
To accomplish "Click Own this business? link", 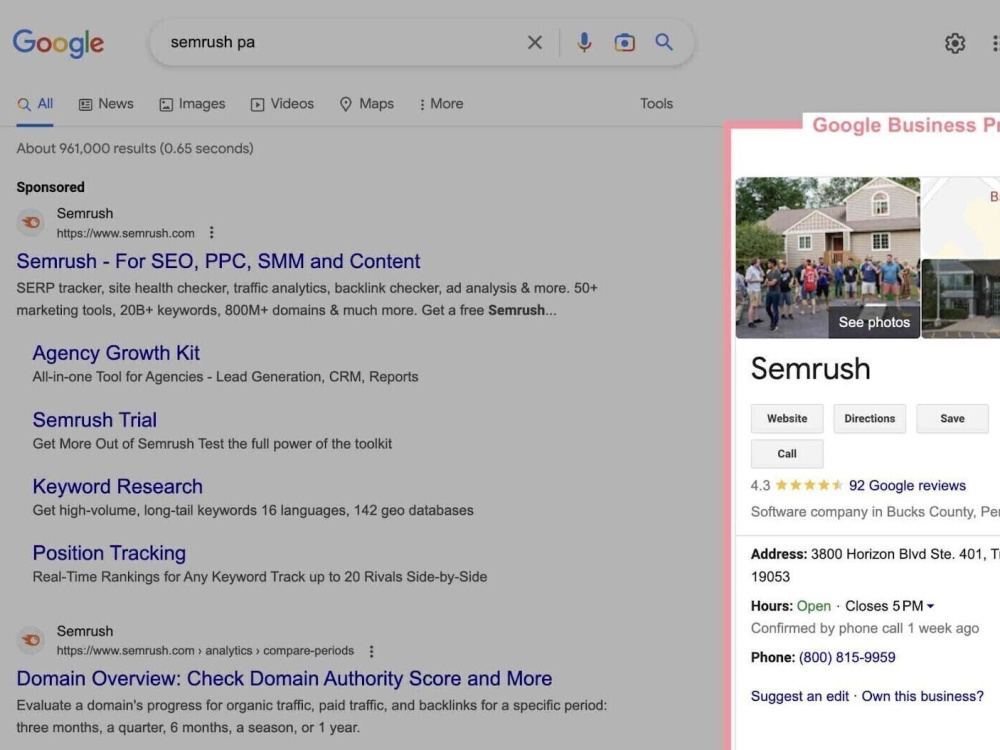I will pyautogui.click(x=922, y=696).
